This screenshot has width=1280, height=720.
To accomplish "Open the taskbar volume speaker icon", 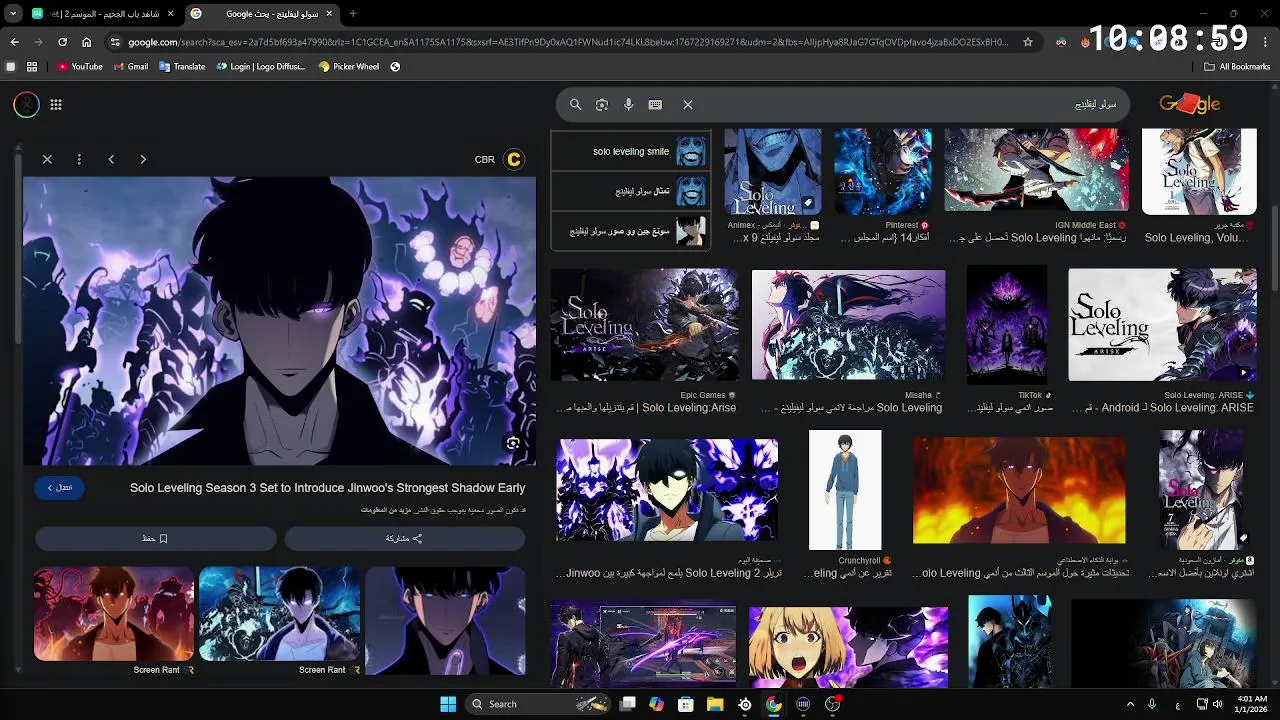I will 1217,704.
